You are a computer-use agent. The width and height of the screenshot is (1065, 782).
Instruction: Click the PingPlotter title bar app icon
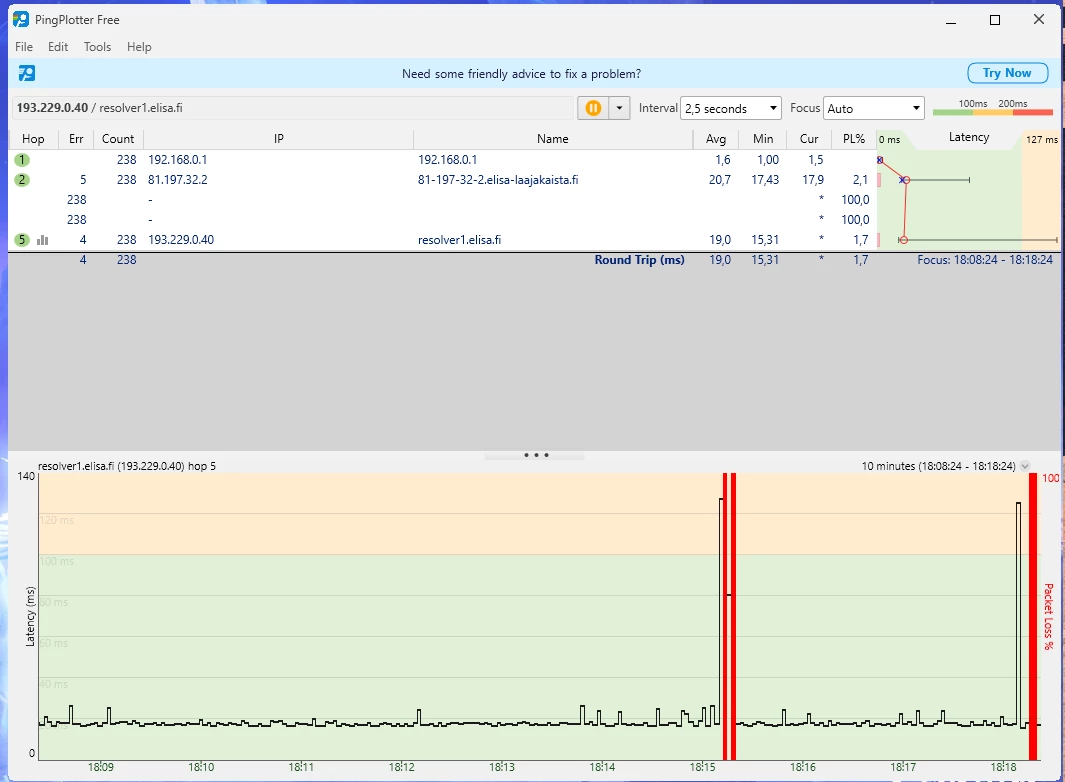21,19
